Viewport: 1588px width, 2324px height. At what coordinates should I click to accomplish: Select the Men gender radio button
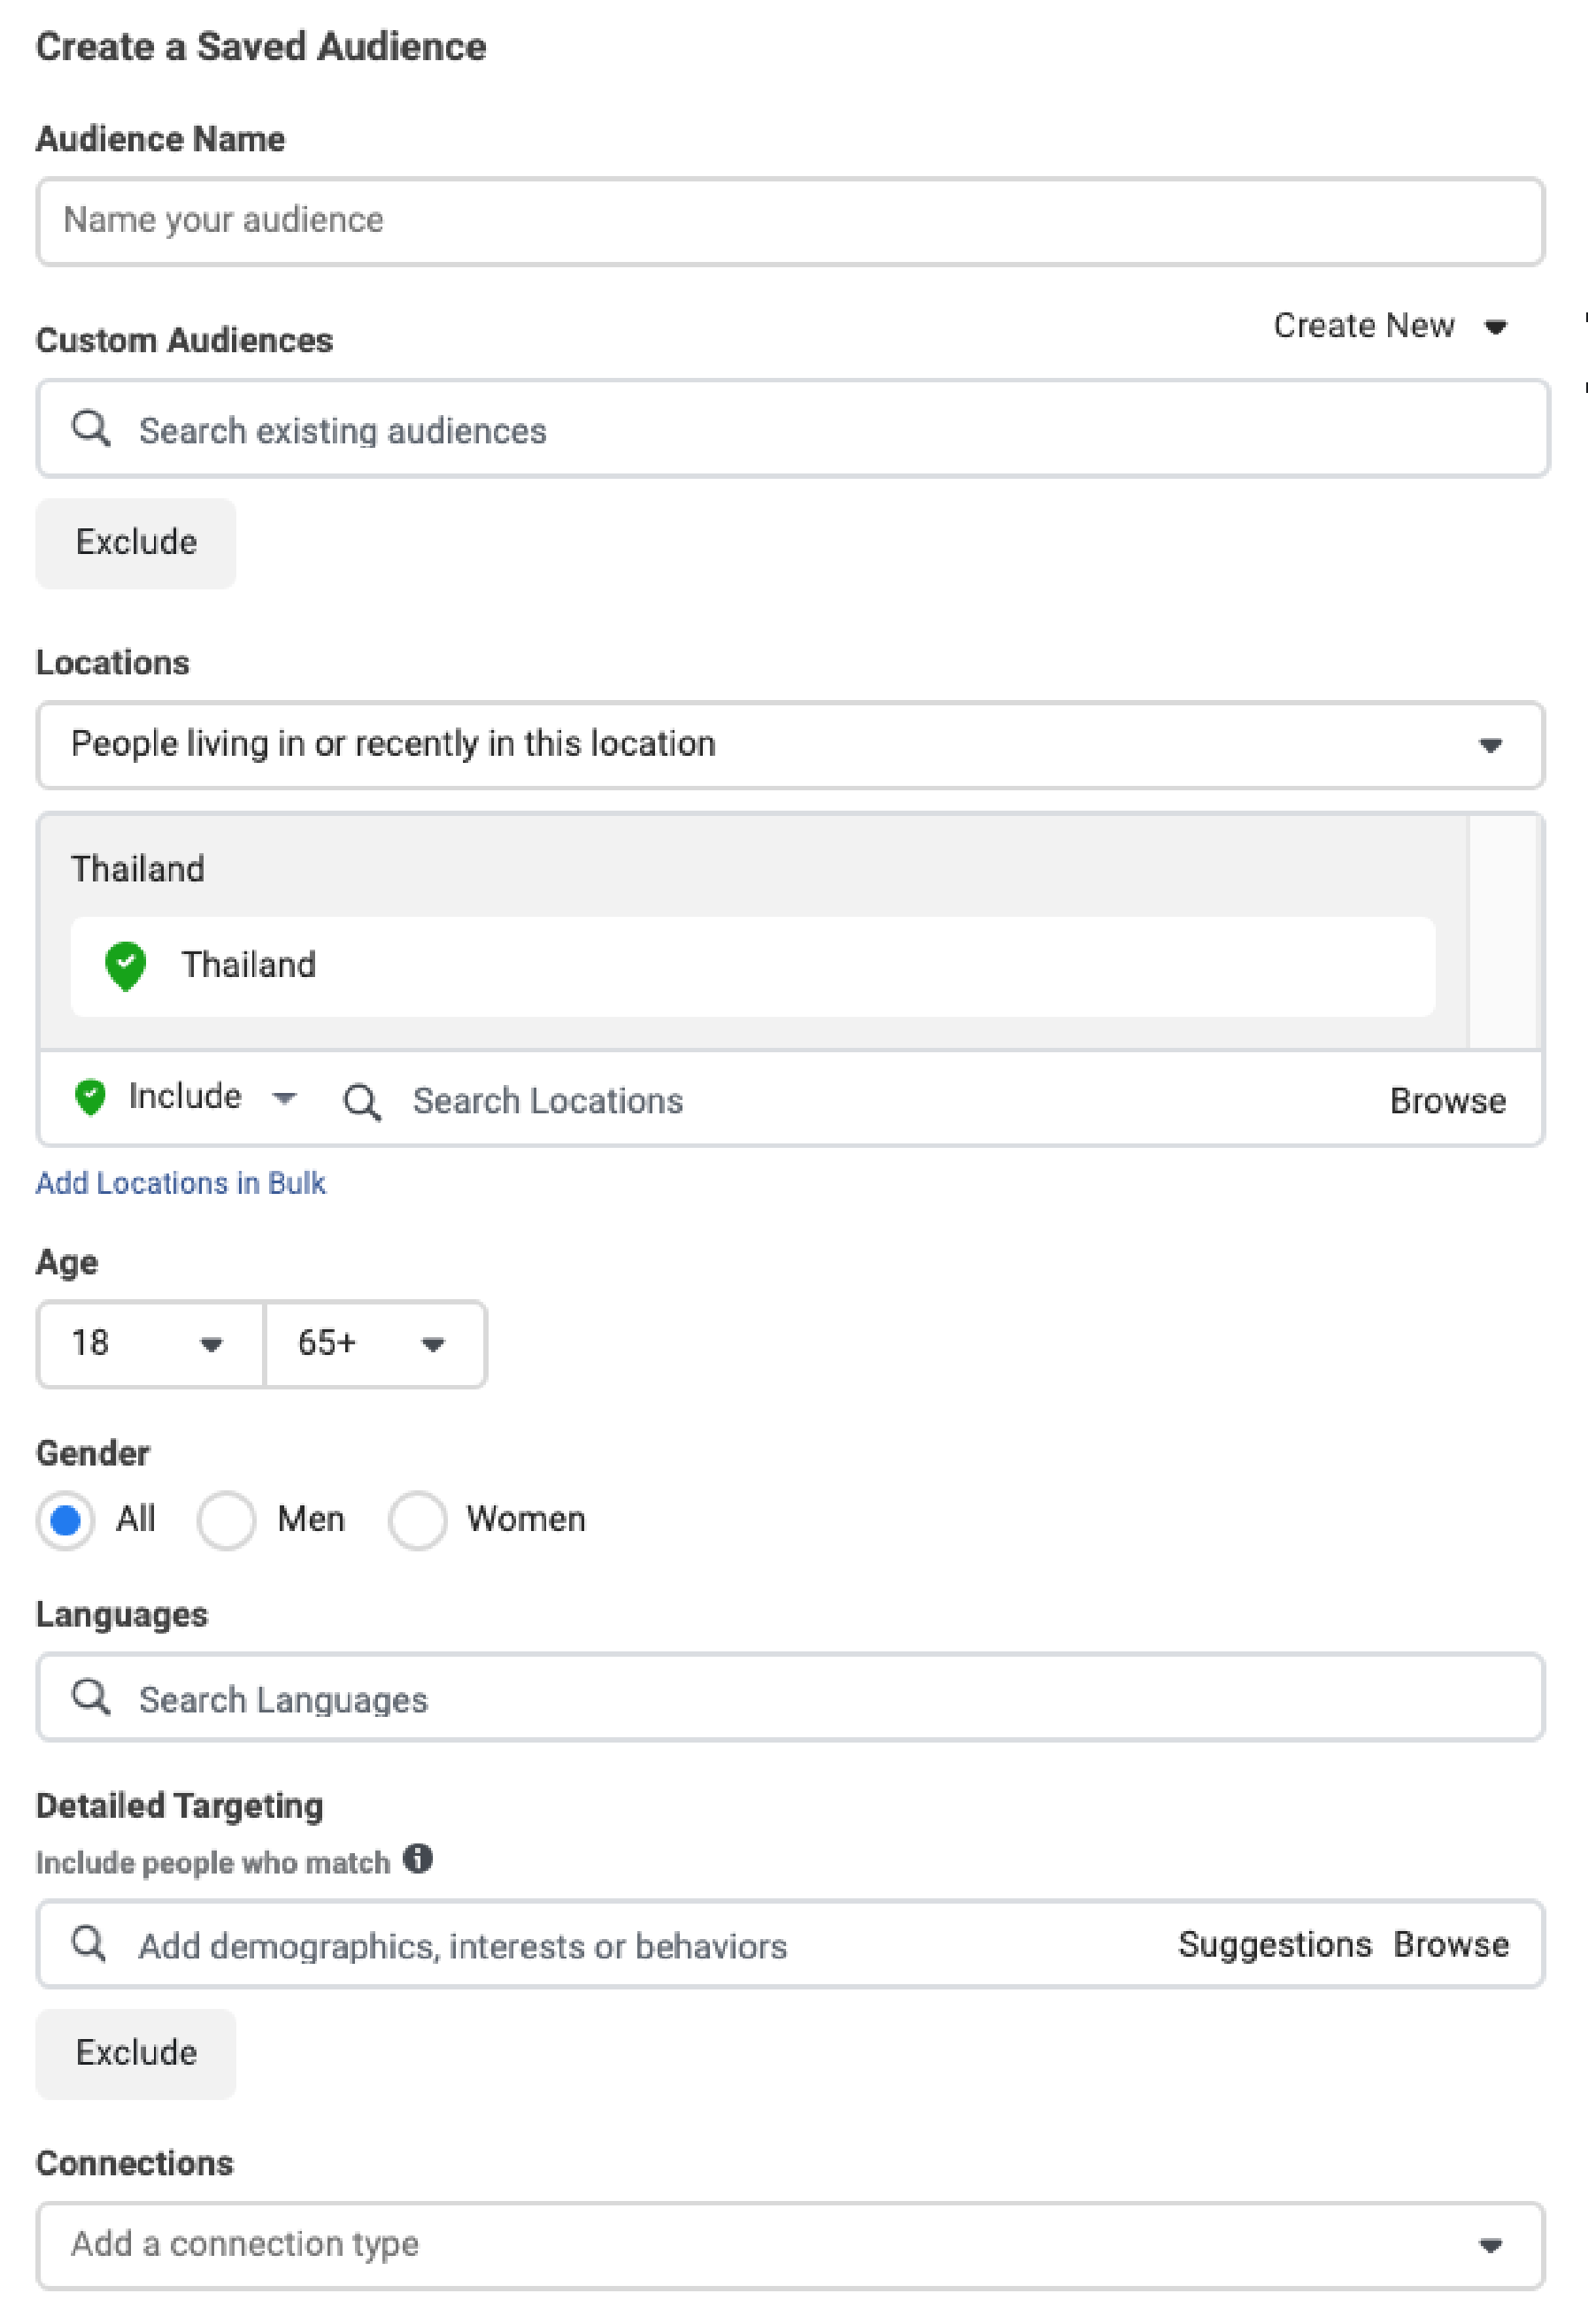pyautogui.click(x=226, y=1520)
